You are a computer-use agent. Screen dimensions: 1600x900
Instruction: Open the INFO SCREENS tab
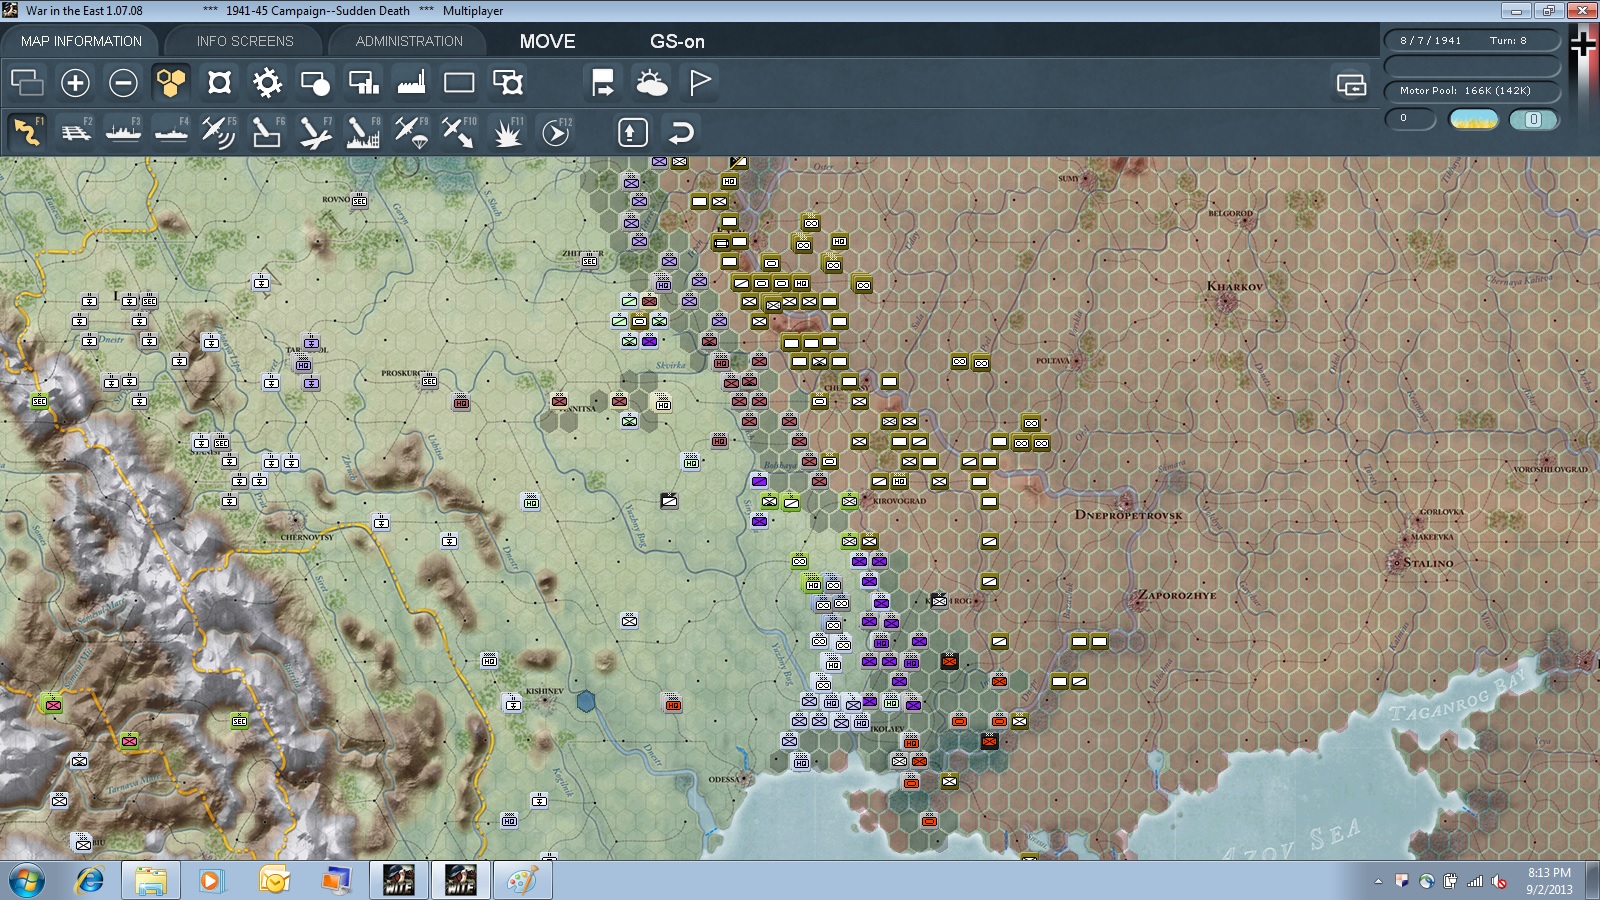click(x=245, y=41)
